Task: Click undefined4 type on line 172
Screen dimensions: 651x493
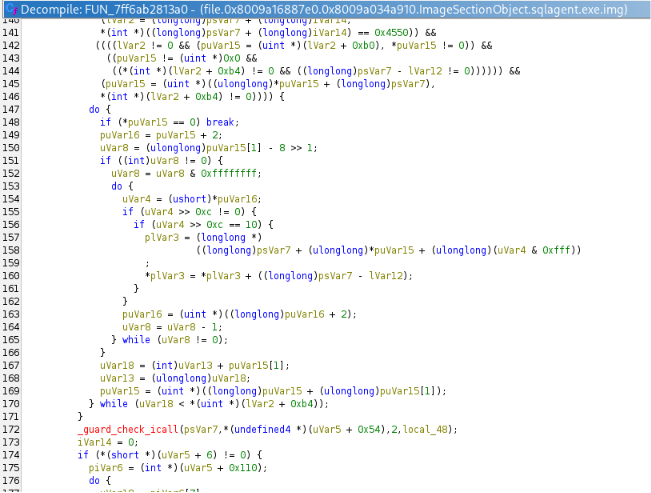Action: pos(262,429)
